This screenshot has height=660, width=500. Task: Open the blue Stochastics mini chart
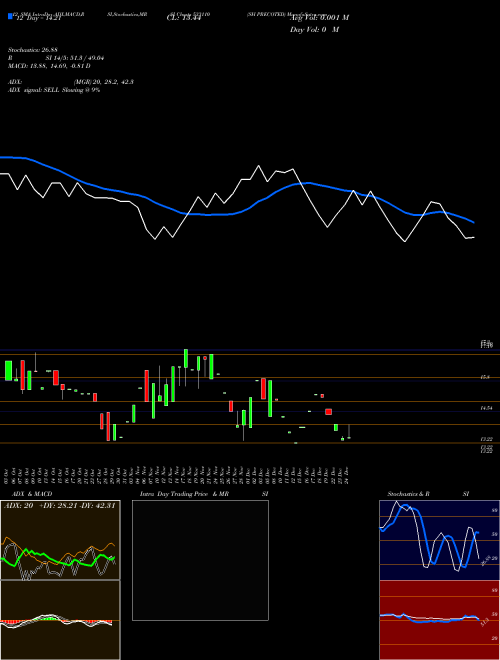coord(439,540)
